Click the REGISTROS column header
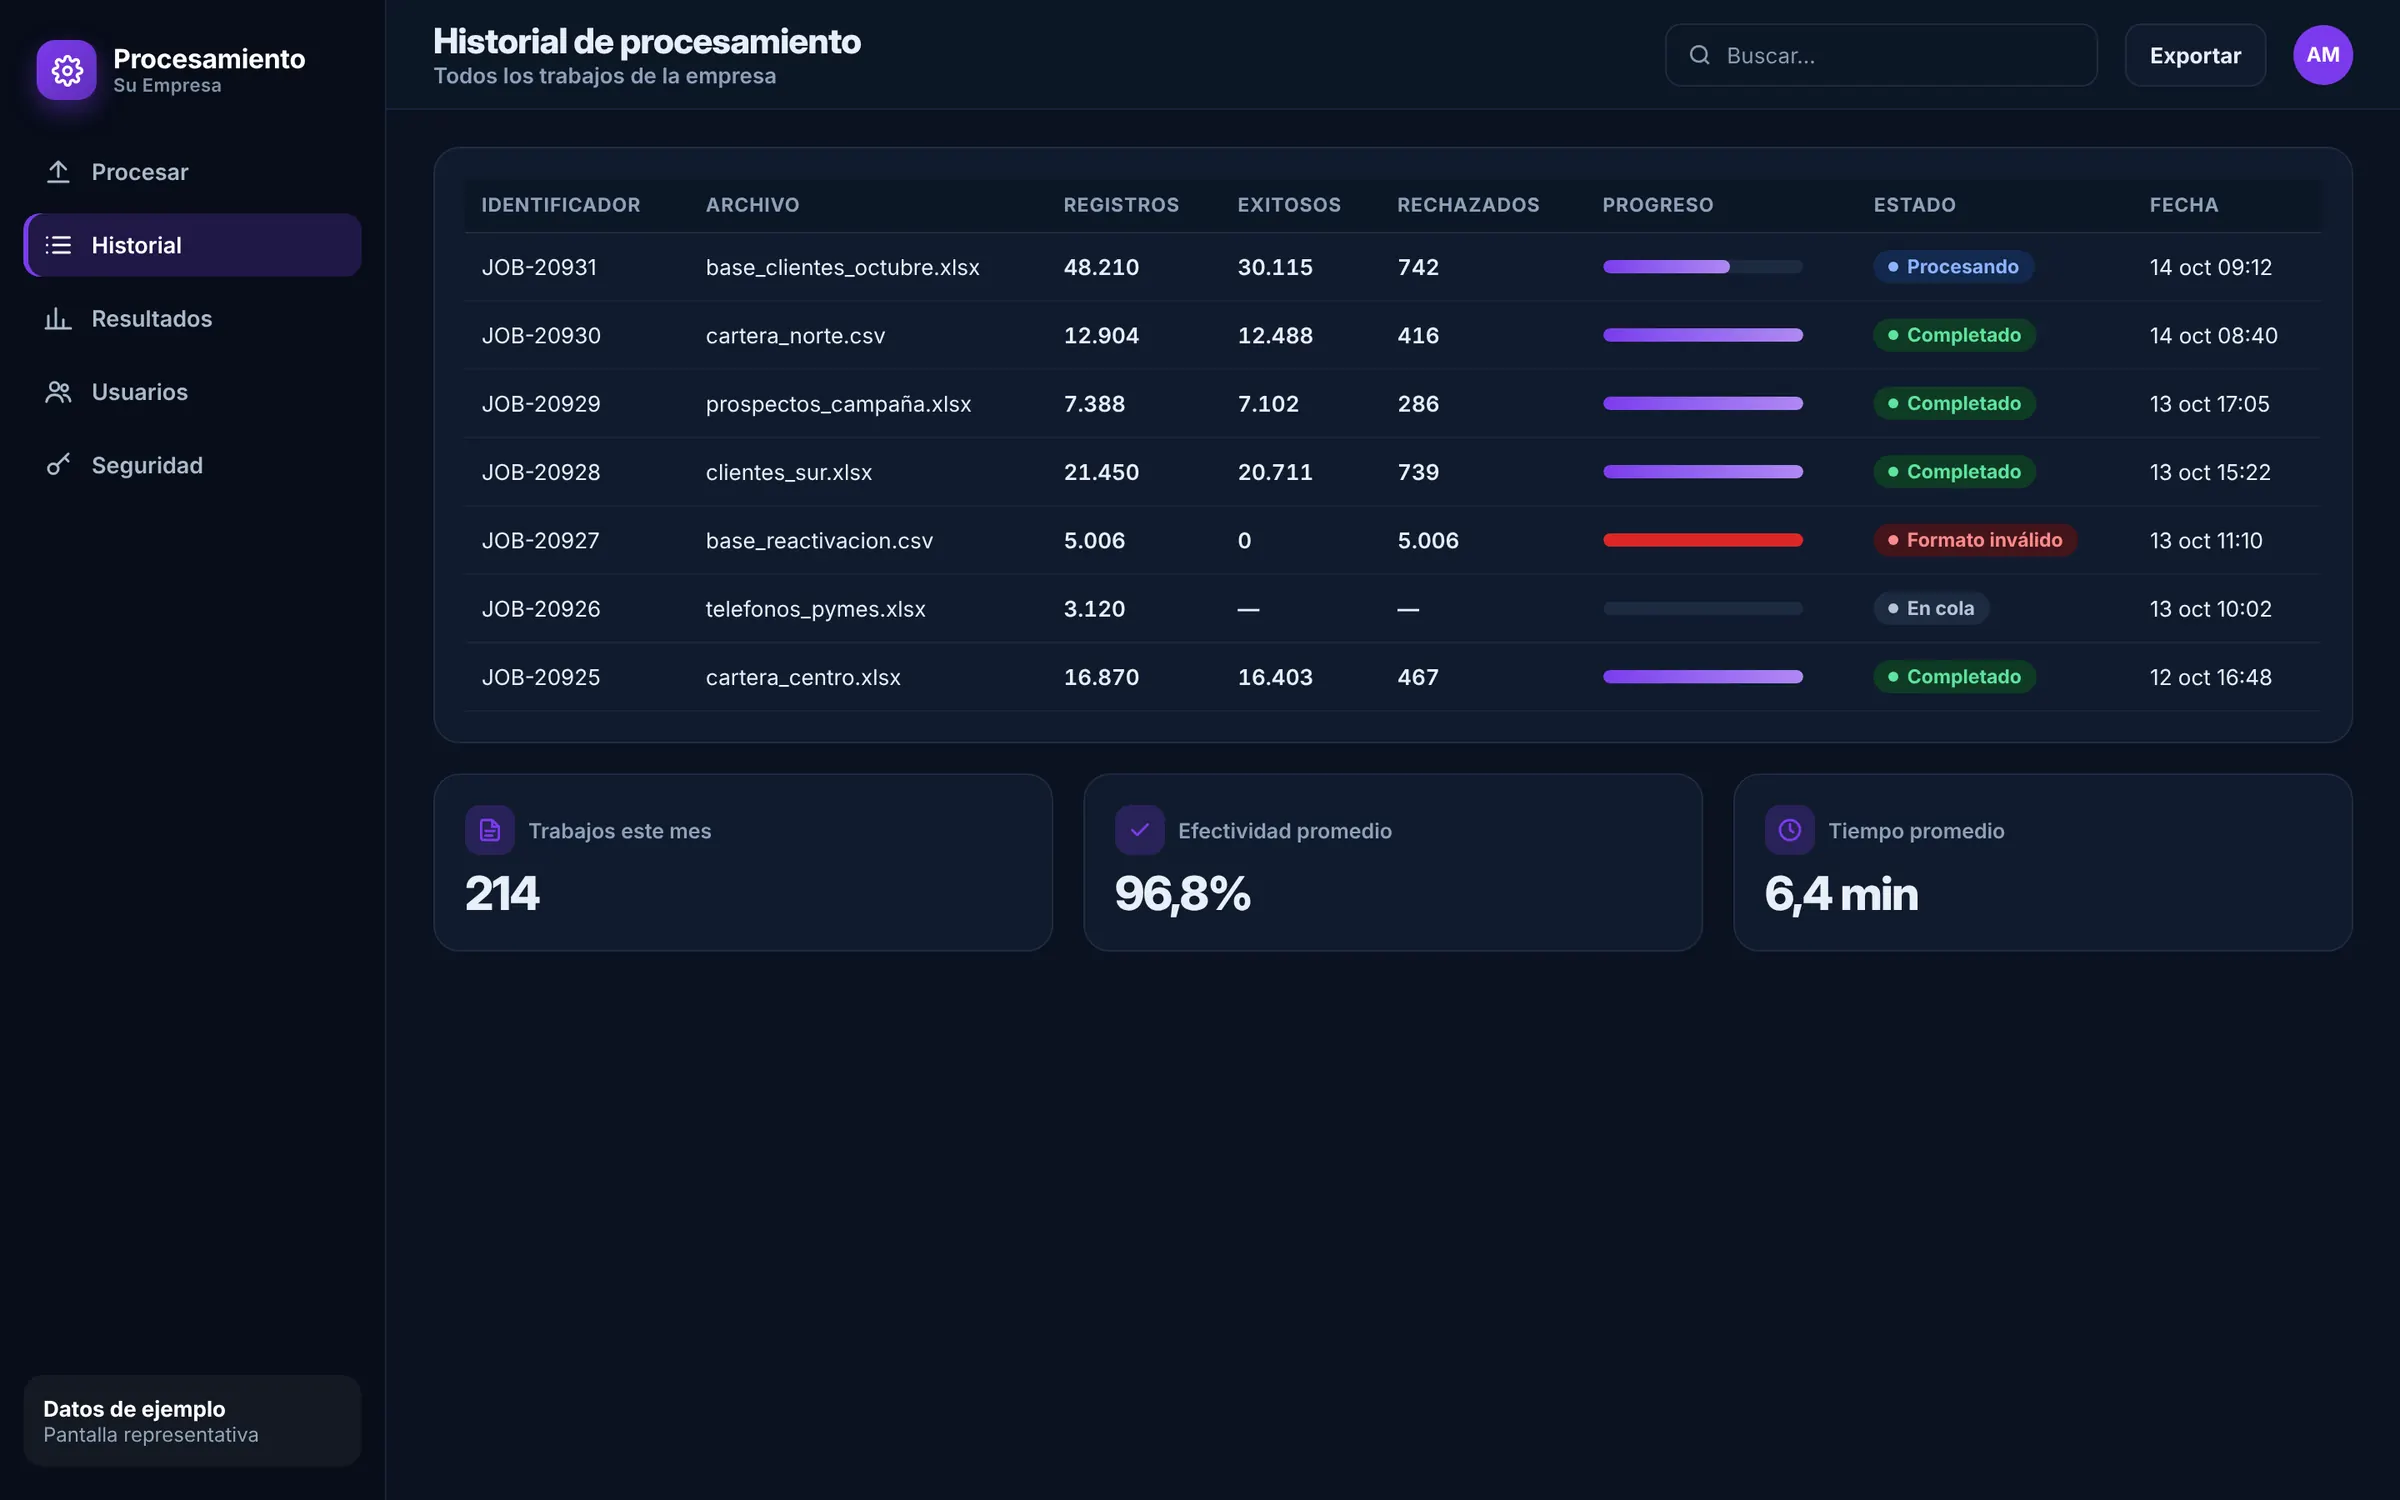Image resolution: width=2400 pixels, height=1500 pixels. (1121, 205)
